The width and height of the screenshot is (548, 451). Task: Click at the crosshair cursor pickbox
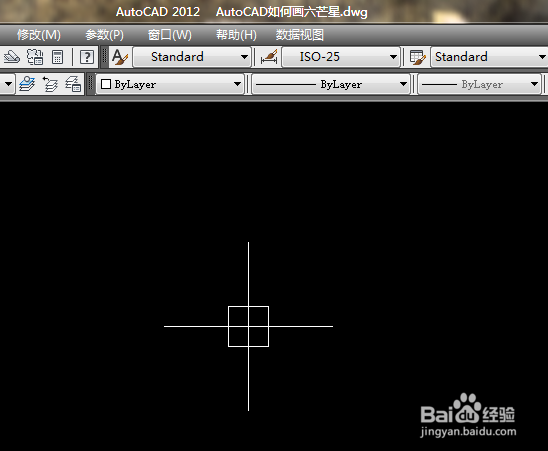click(x=248, y=327)
